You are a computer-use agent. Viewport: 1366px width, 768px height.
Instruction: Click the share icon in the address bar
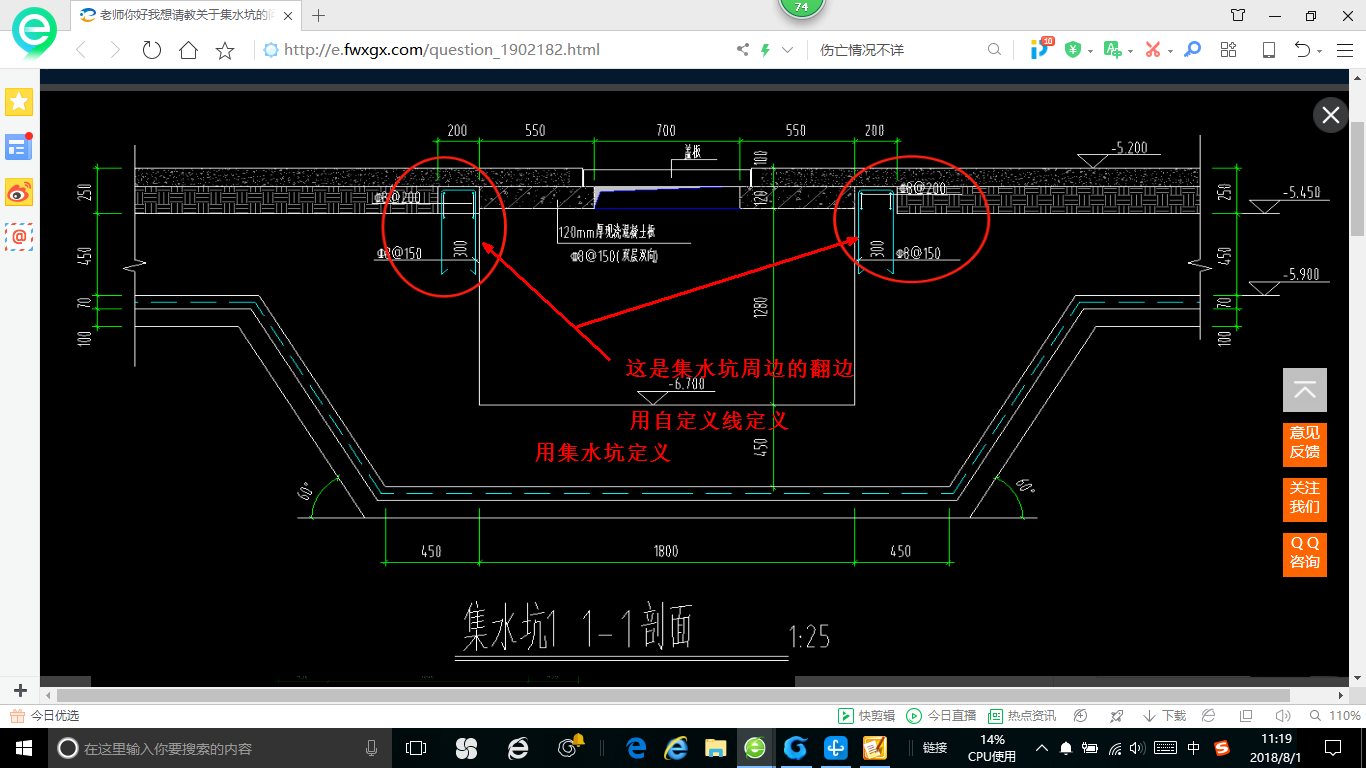pyautogui.click(x=743, y=50)
